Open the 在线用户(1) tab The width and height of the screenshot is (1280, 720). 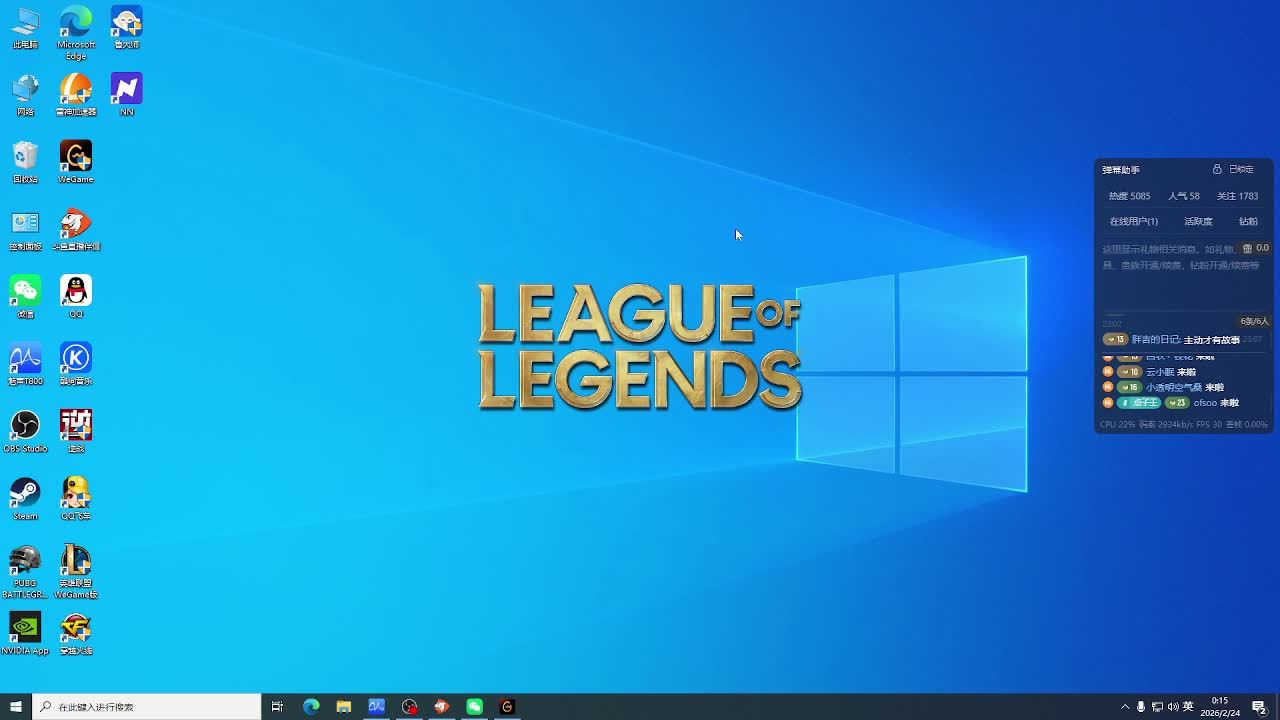pyautogui.click(x=1133, y=222)
